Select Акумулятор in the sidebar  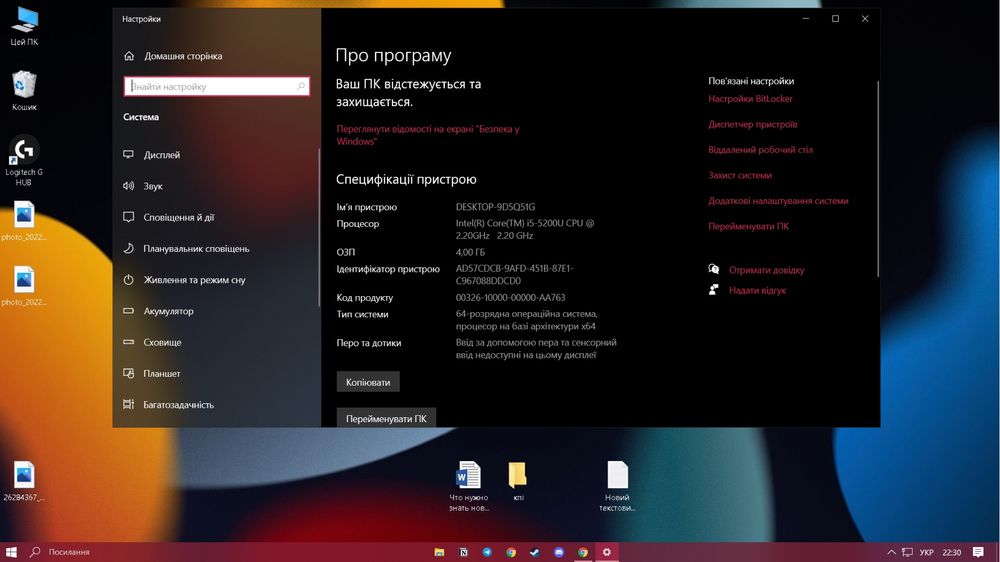tap(168, 311)
